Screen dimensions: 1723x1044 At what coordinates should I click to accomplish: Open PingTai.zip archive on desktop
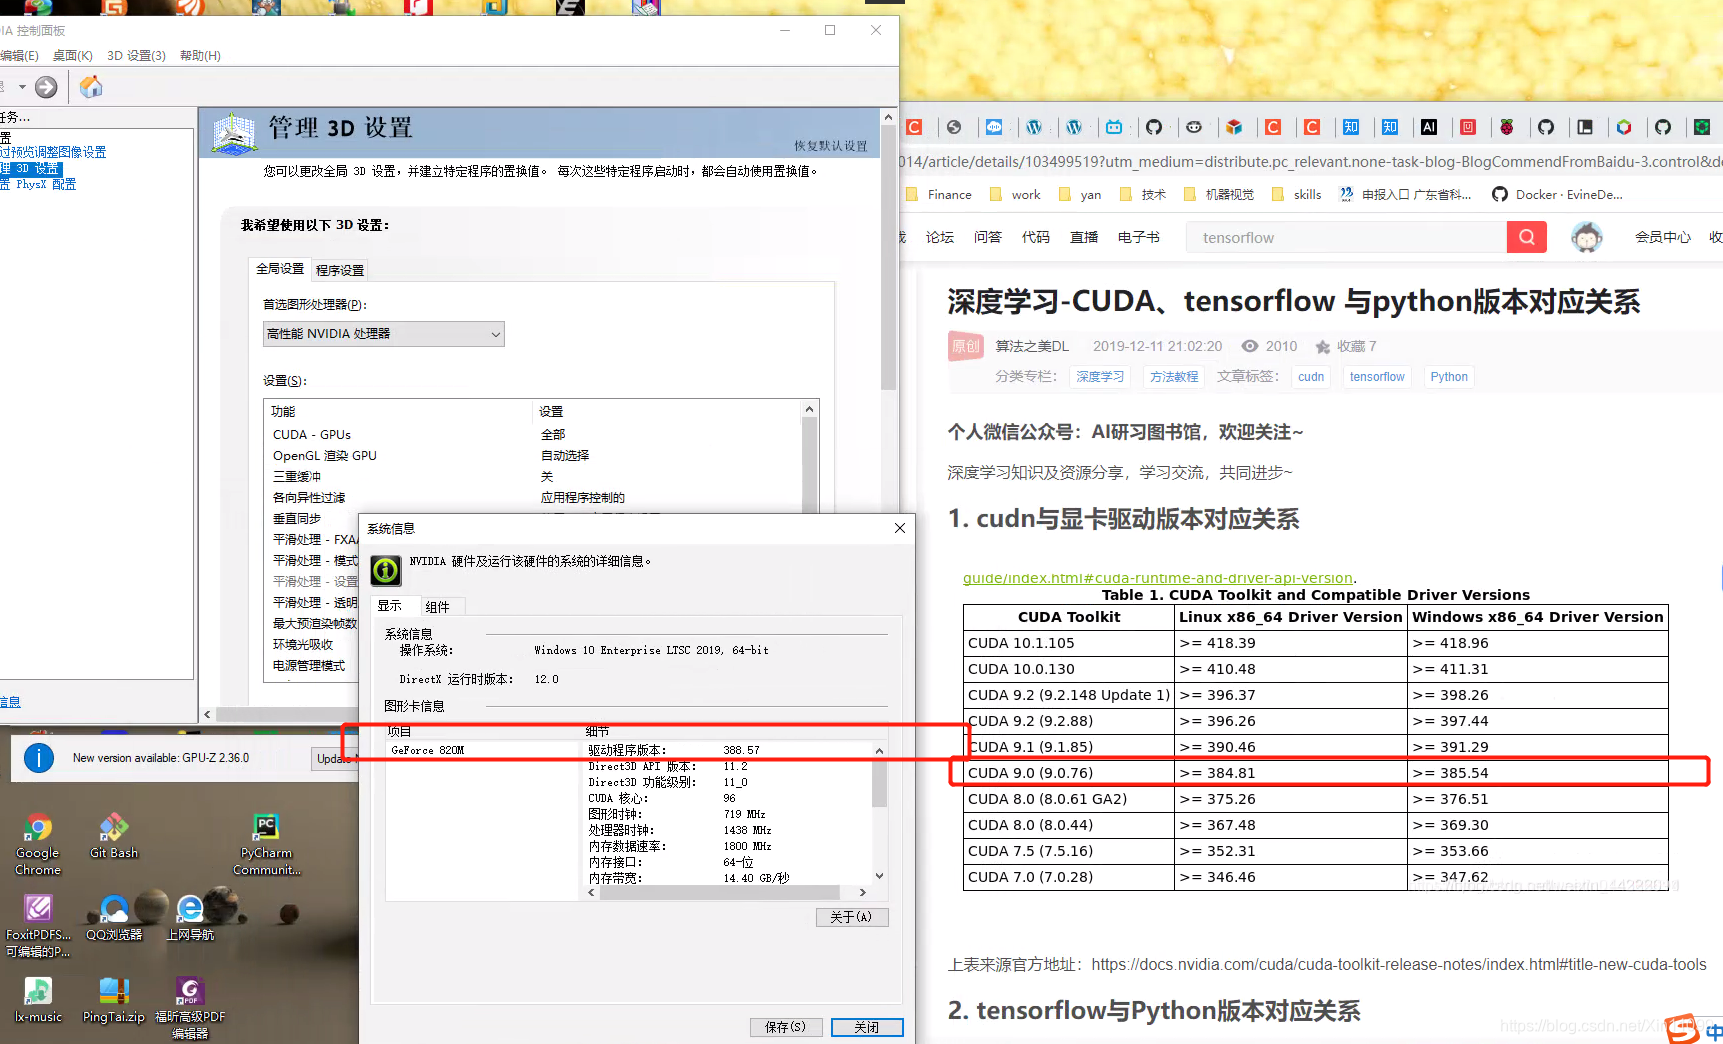114,1001
